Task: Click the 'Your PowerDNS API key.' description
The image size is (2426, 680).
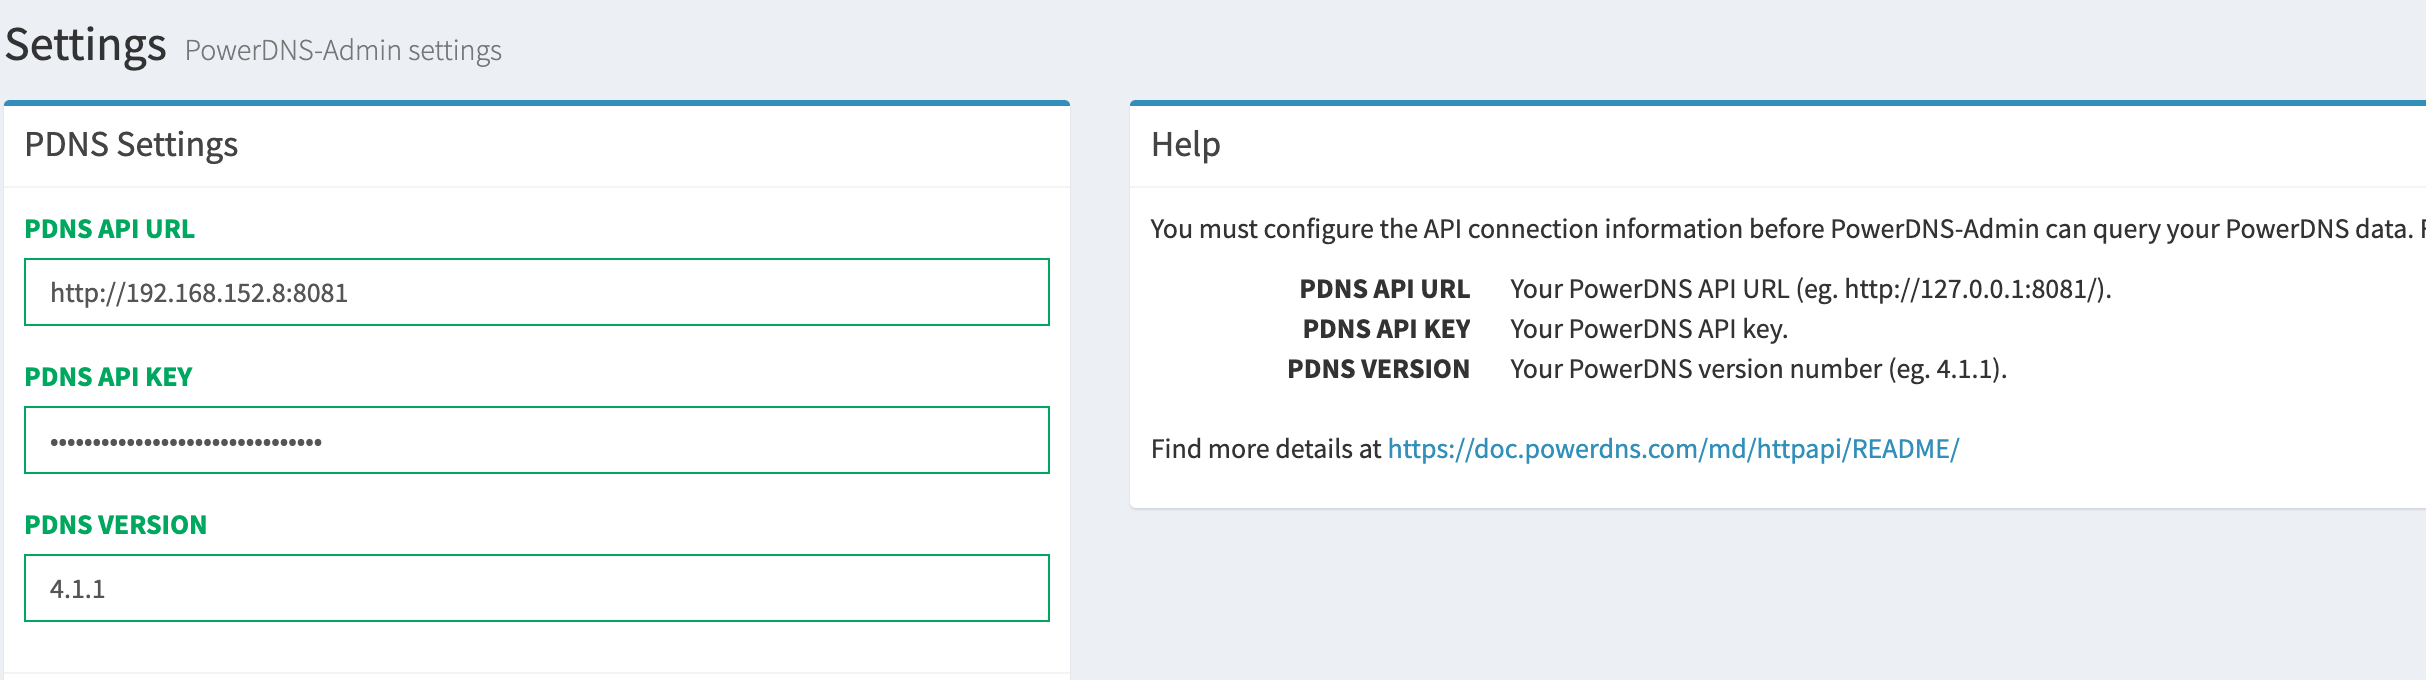Action: [x=1649, y=329]
